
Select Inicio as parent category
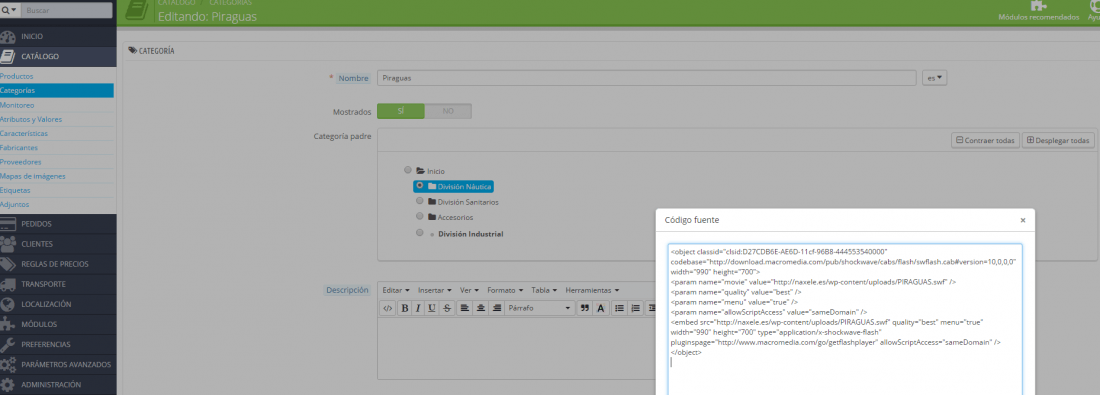tap(408, 170)
